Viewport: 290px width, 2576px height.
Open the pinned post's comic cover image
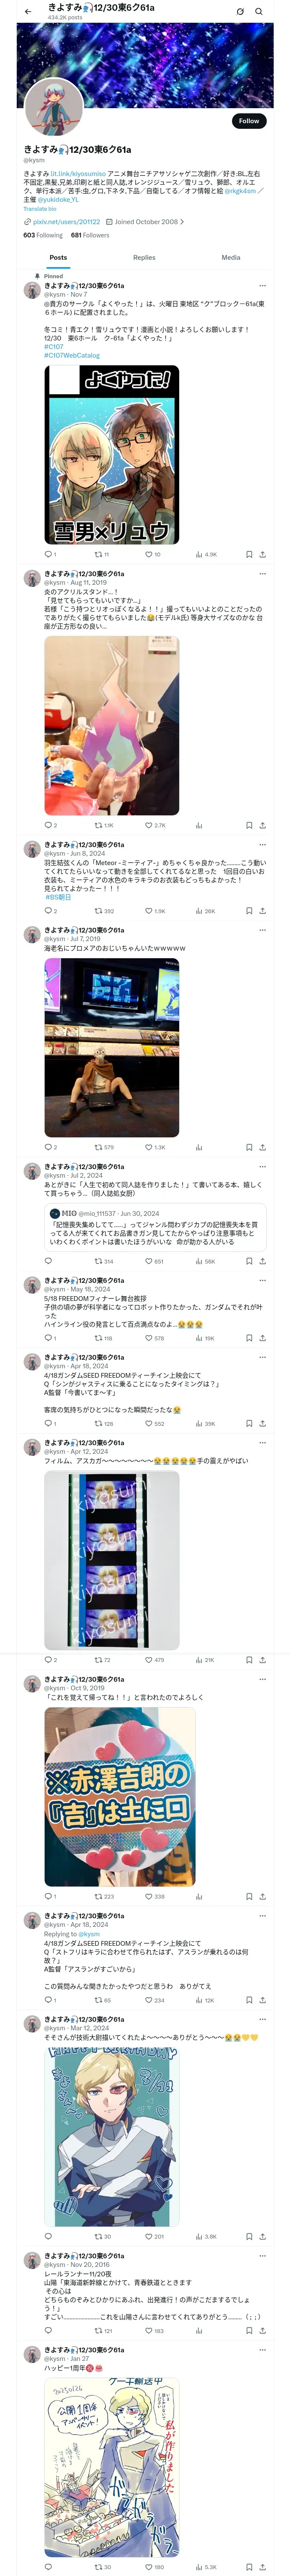pyautogui.click(x=111, y=454)
